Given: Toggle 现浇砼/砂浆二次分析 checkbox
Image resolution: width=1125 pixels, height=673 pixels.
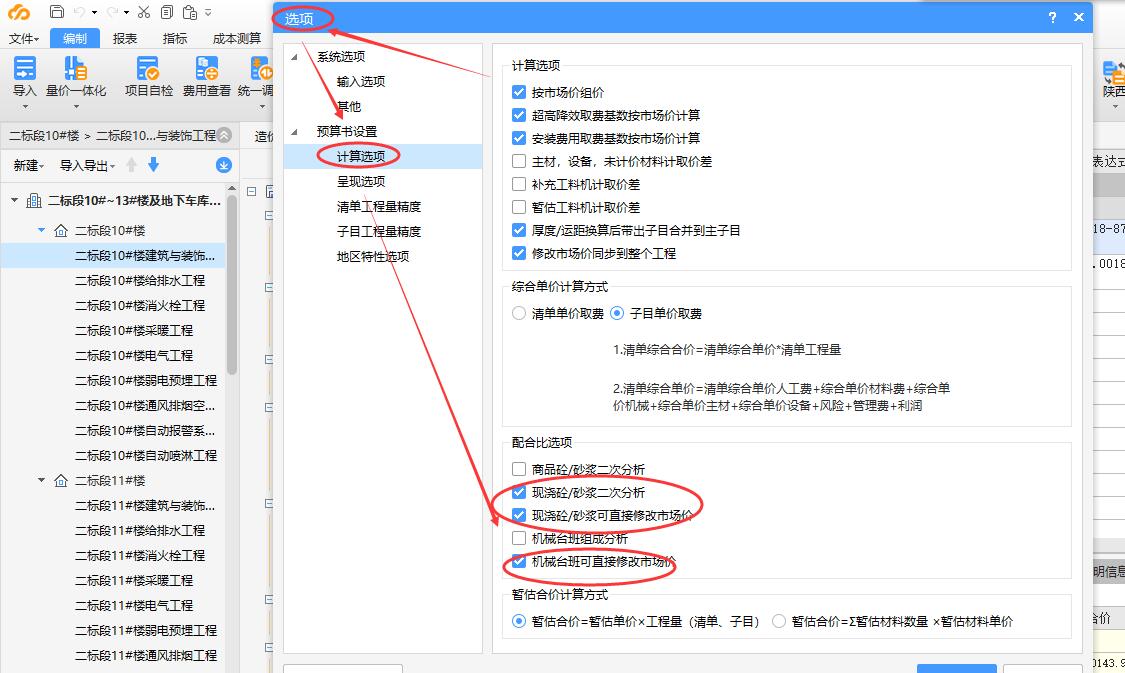Looking at the screenshot, I should click(519, 492).
